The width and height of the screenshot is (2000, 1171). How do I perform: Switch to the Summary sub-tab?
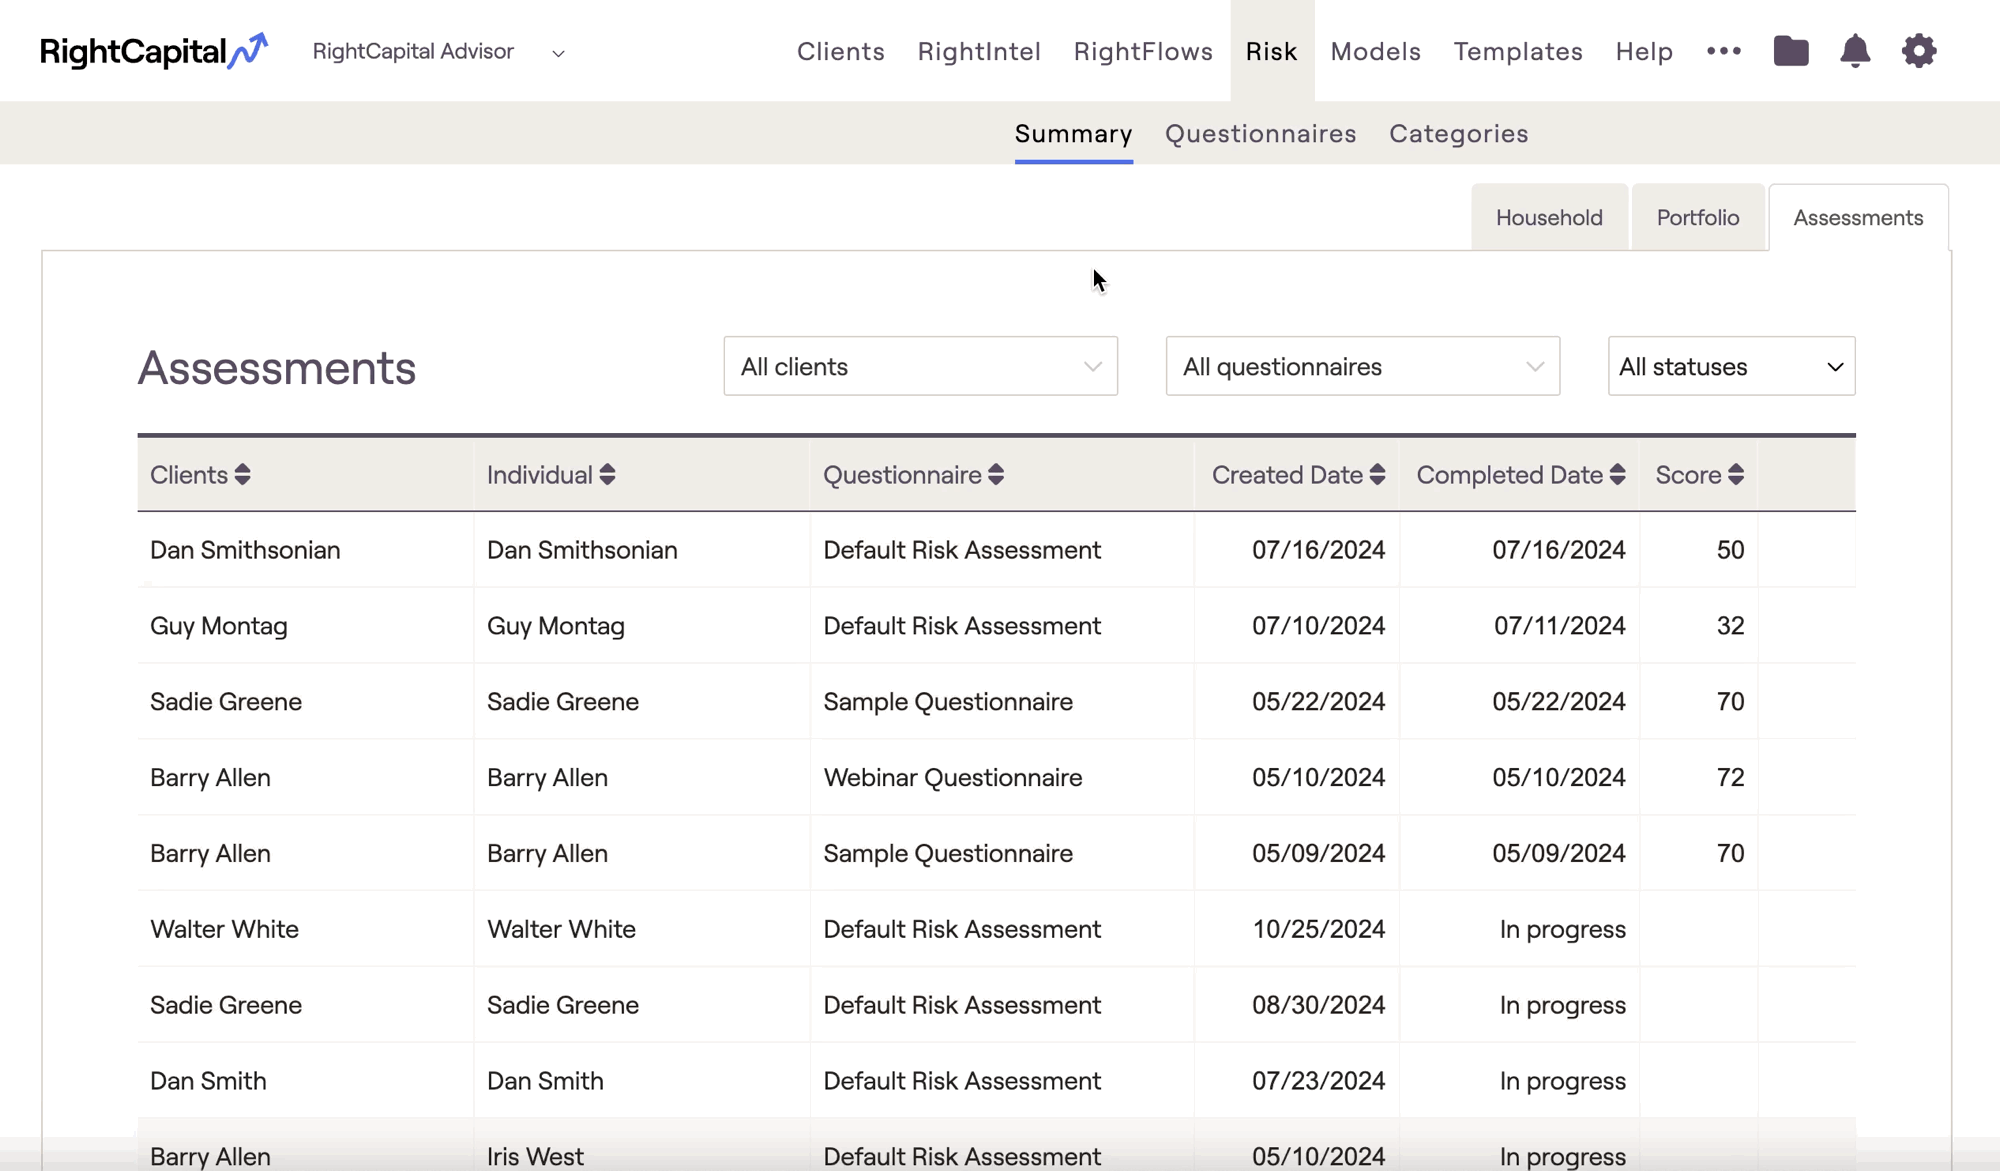pos(1073,133)
